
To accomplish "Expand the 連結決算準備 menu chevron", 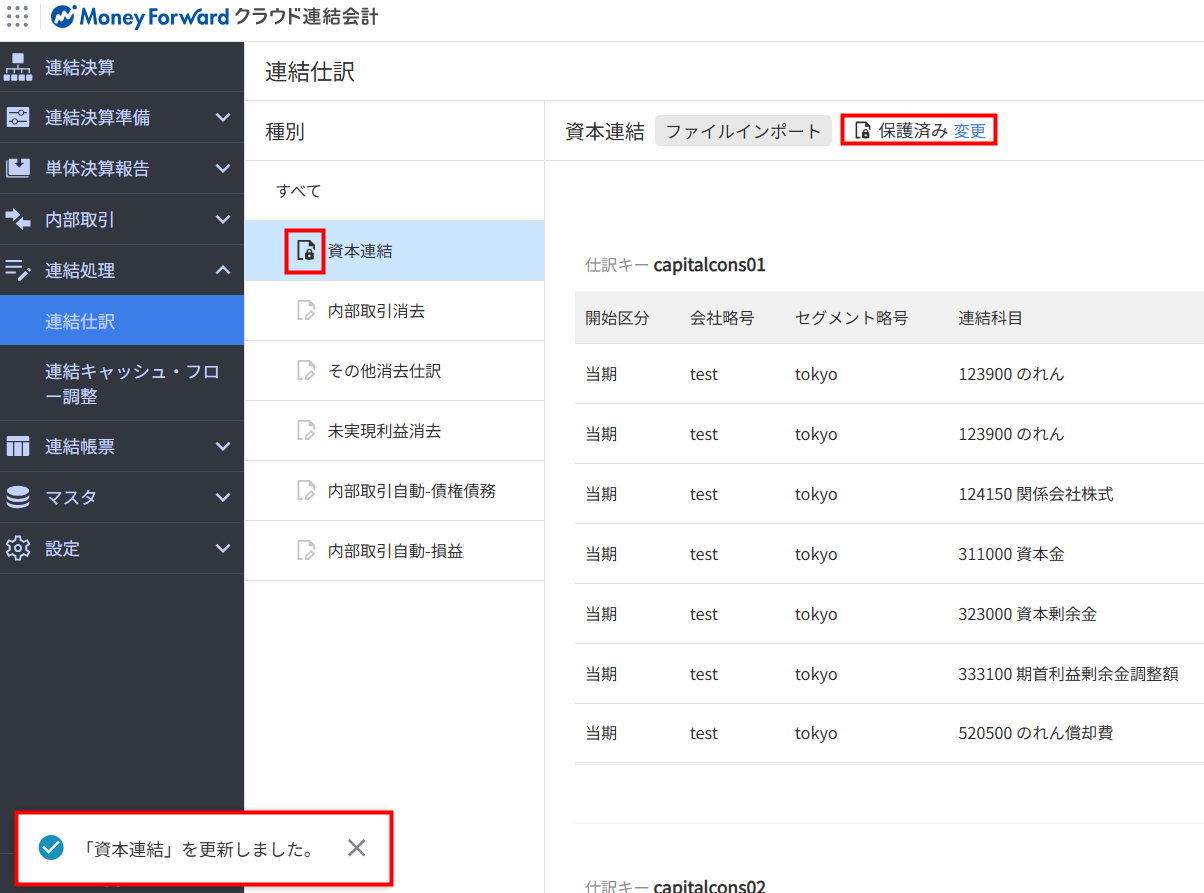I will 223,118.
